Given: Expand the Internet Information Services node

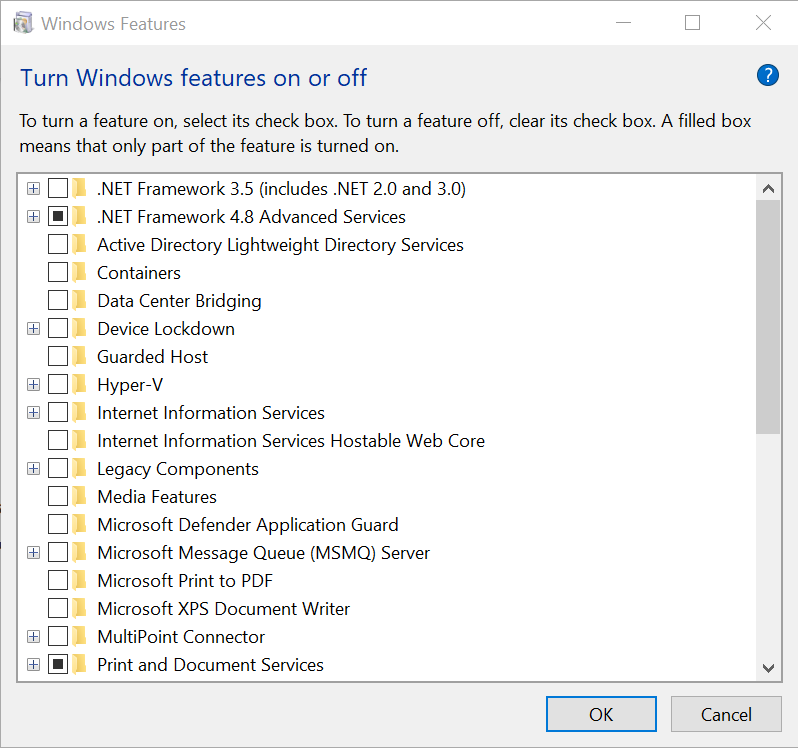Looking at the screenshot, I should (34, 413).
